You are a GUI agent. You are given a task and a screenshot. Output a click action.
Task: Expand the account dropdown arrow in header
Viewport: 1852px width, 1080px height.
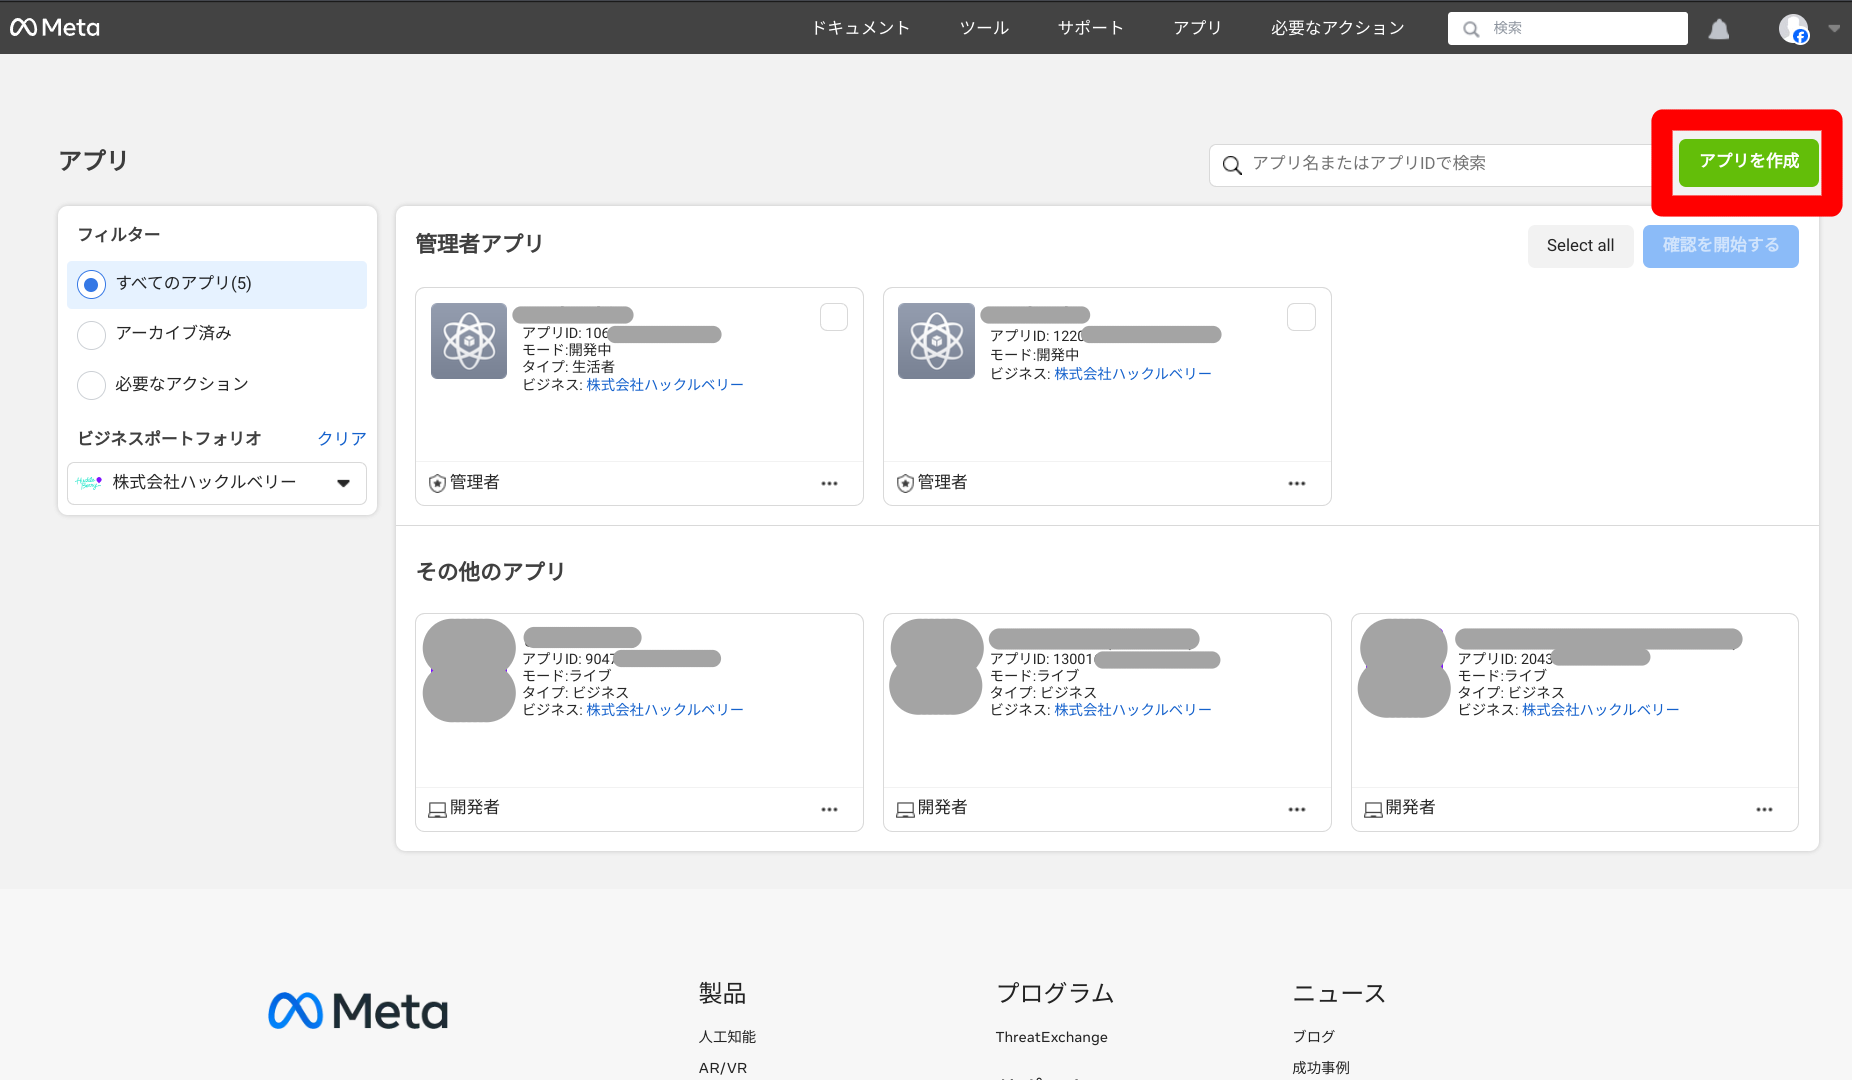(x=1834, y=29)
